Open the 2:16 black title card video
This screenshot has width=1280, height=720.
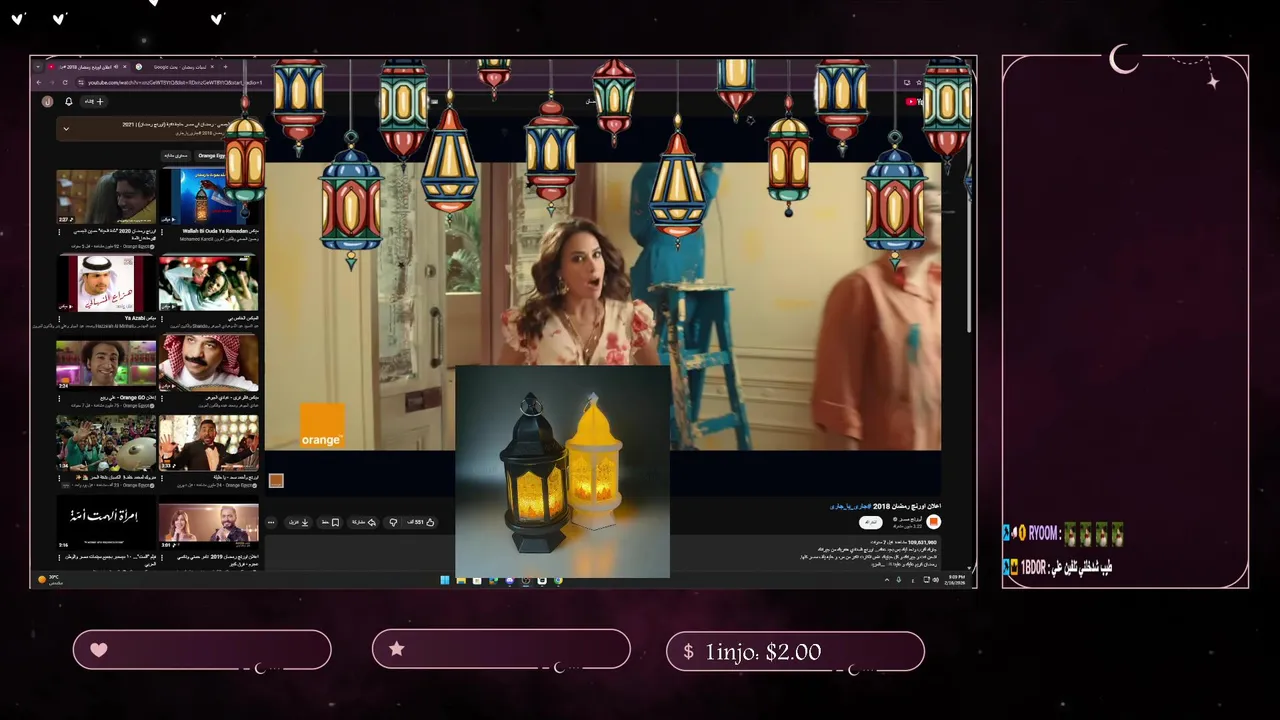(106, 523)
